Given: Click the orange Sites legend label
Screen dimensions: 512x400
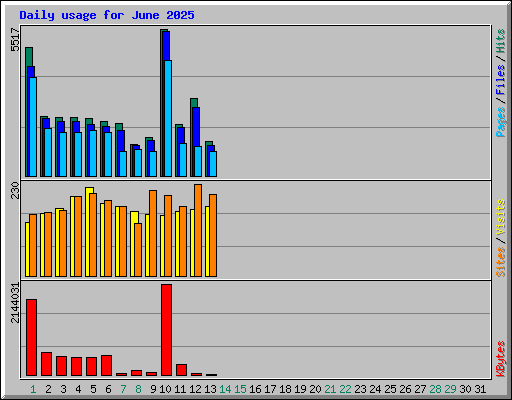Looking at the screenshot, I should pyautogui.click(x=500, y=262).
